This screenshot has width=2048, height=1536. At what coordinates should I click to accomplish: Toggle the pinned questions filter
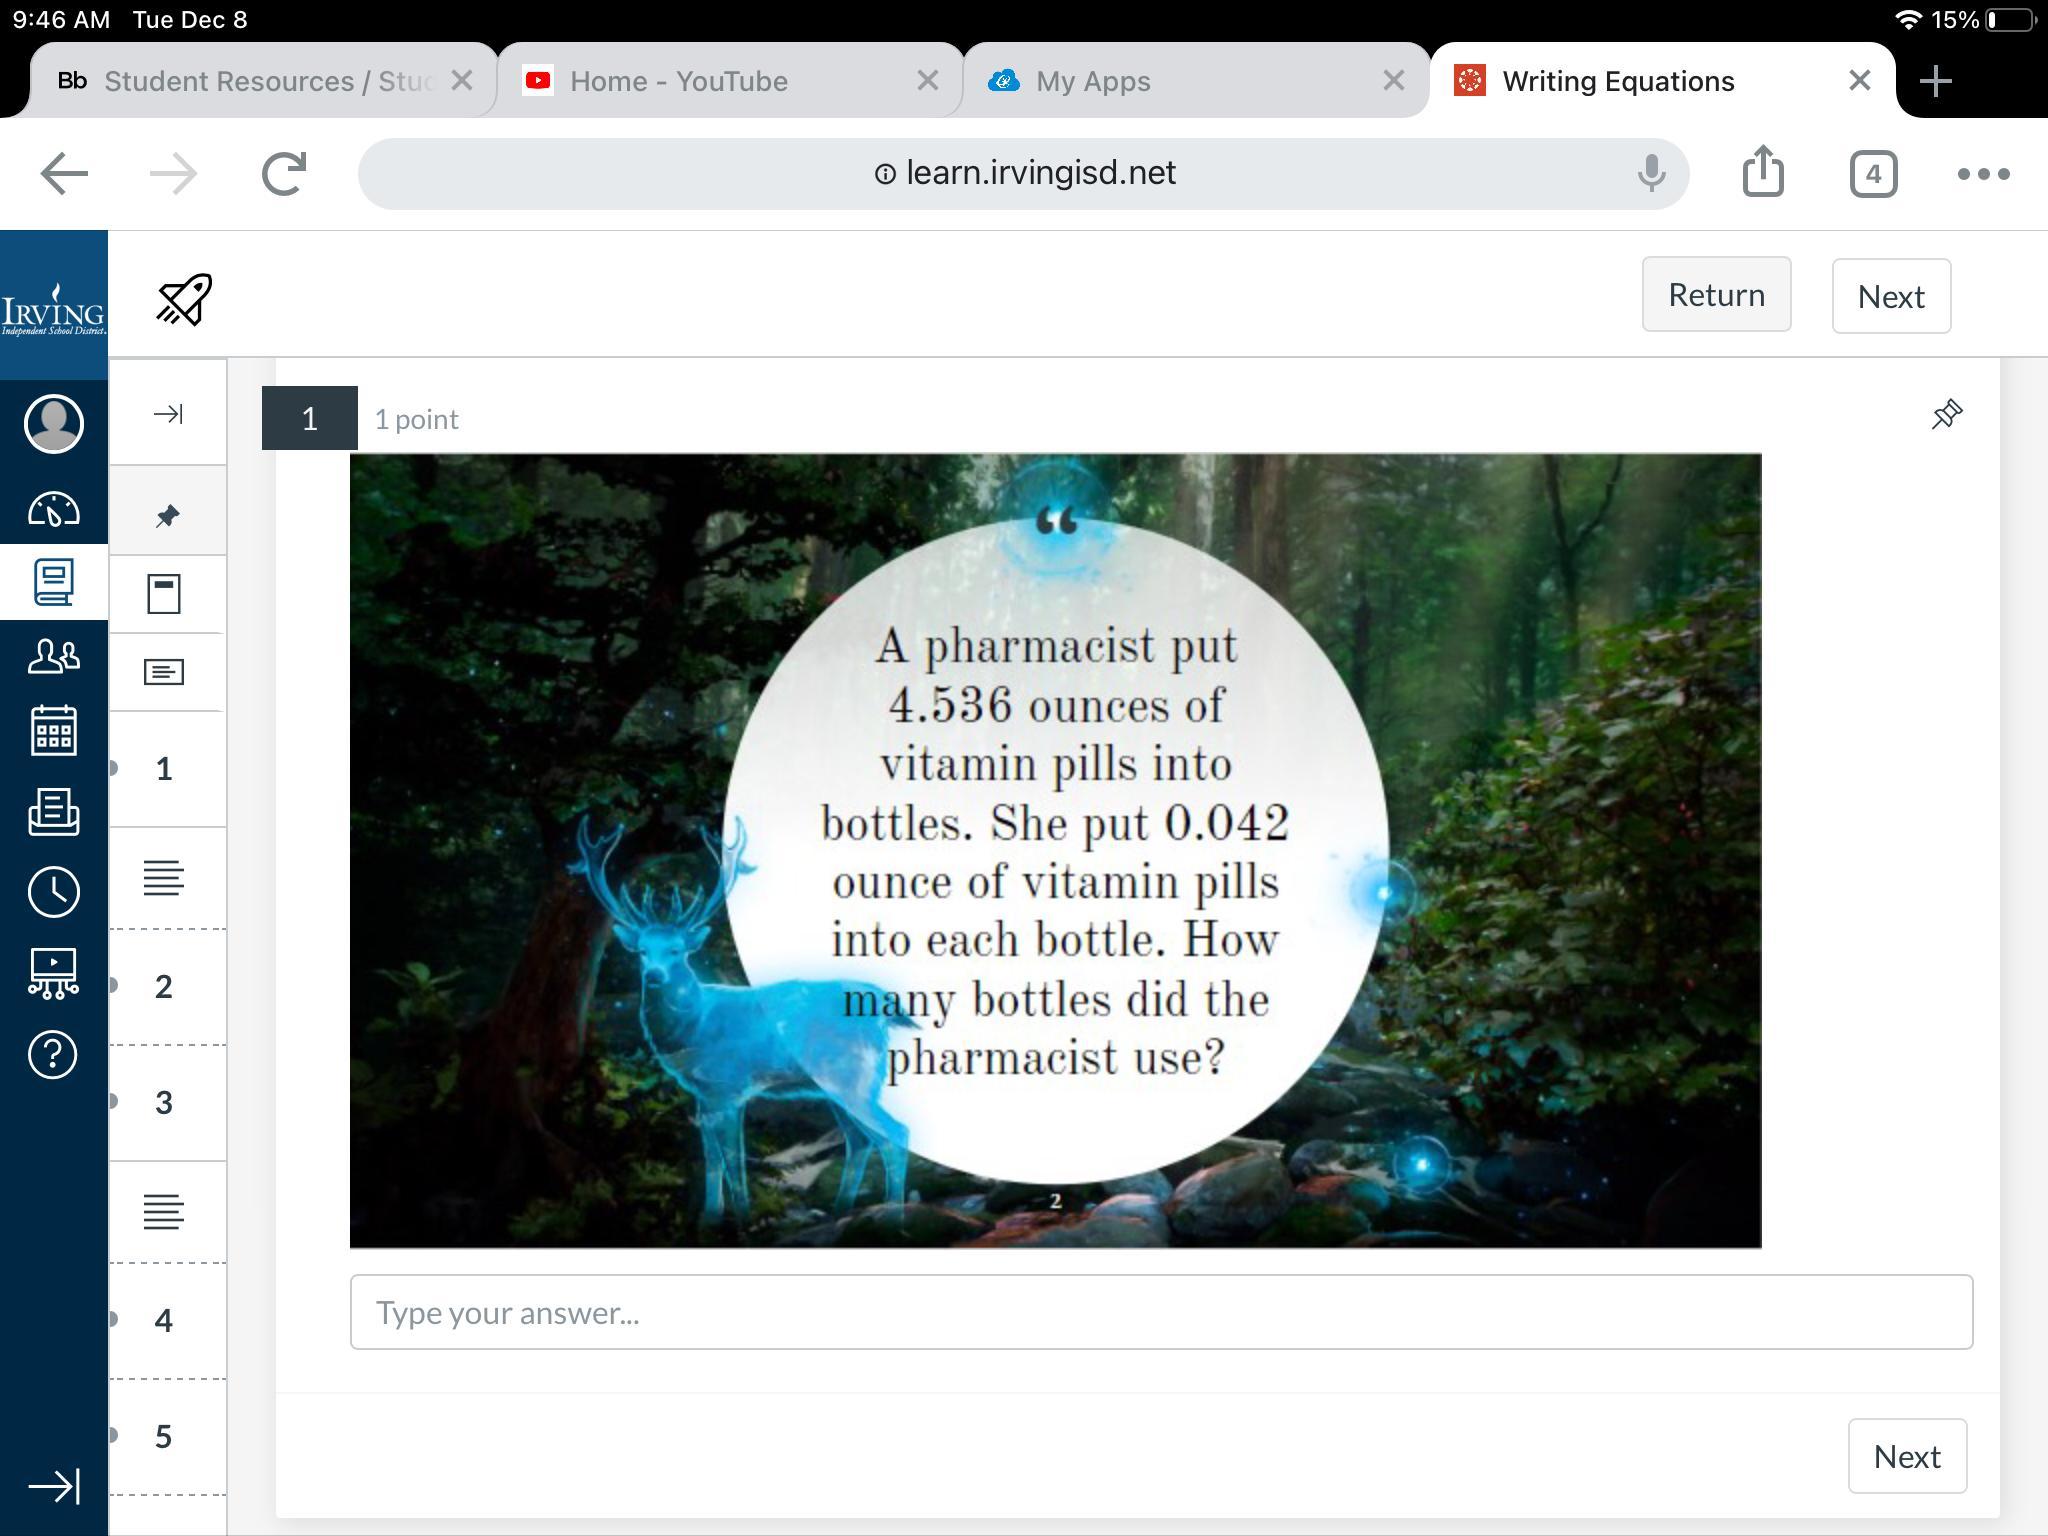167,516
